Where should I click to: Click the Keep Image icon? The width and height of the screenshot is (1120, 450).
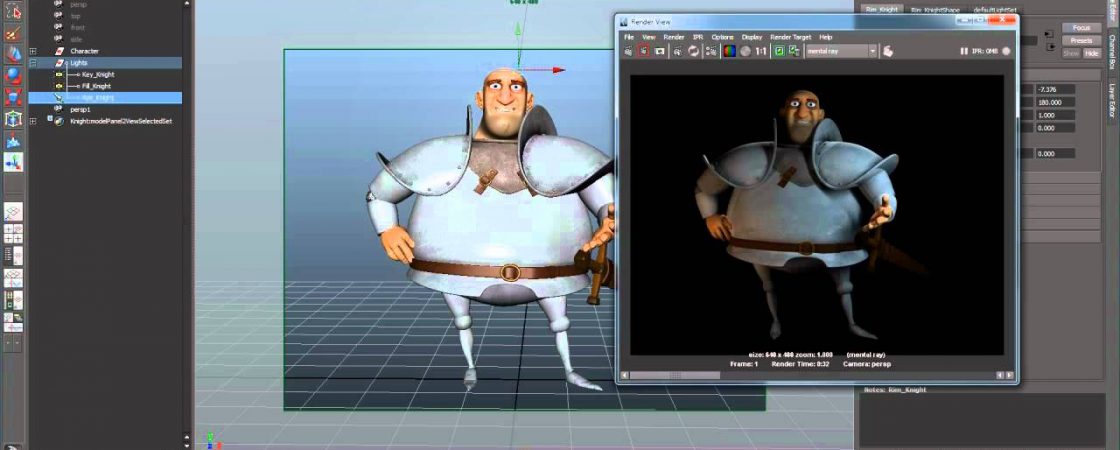(x=779, y=51)
